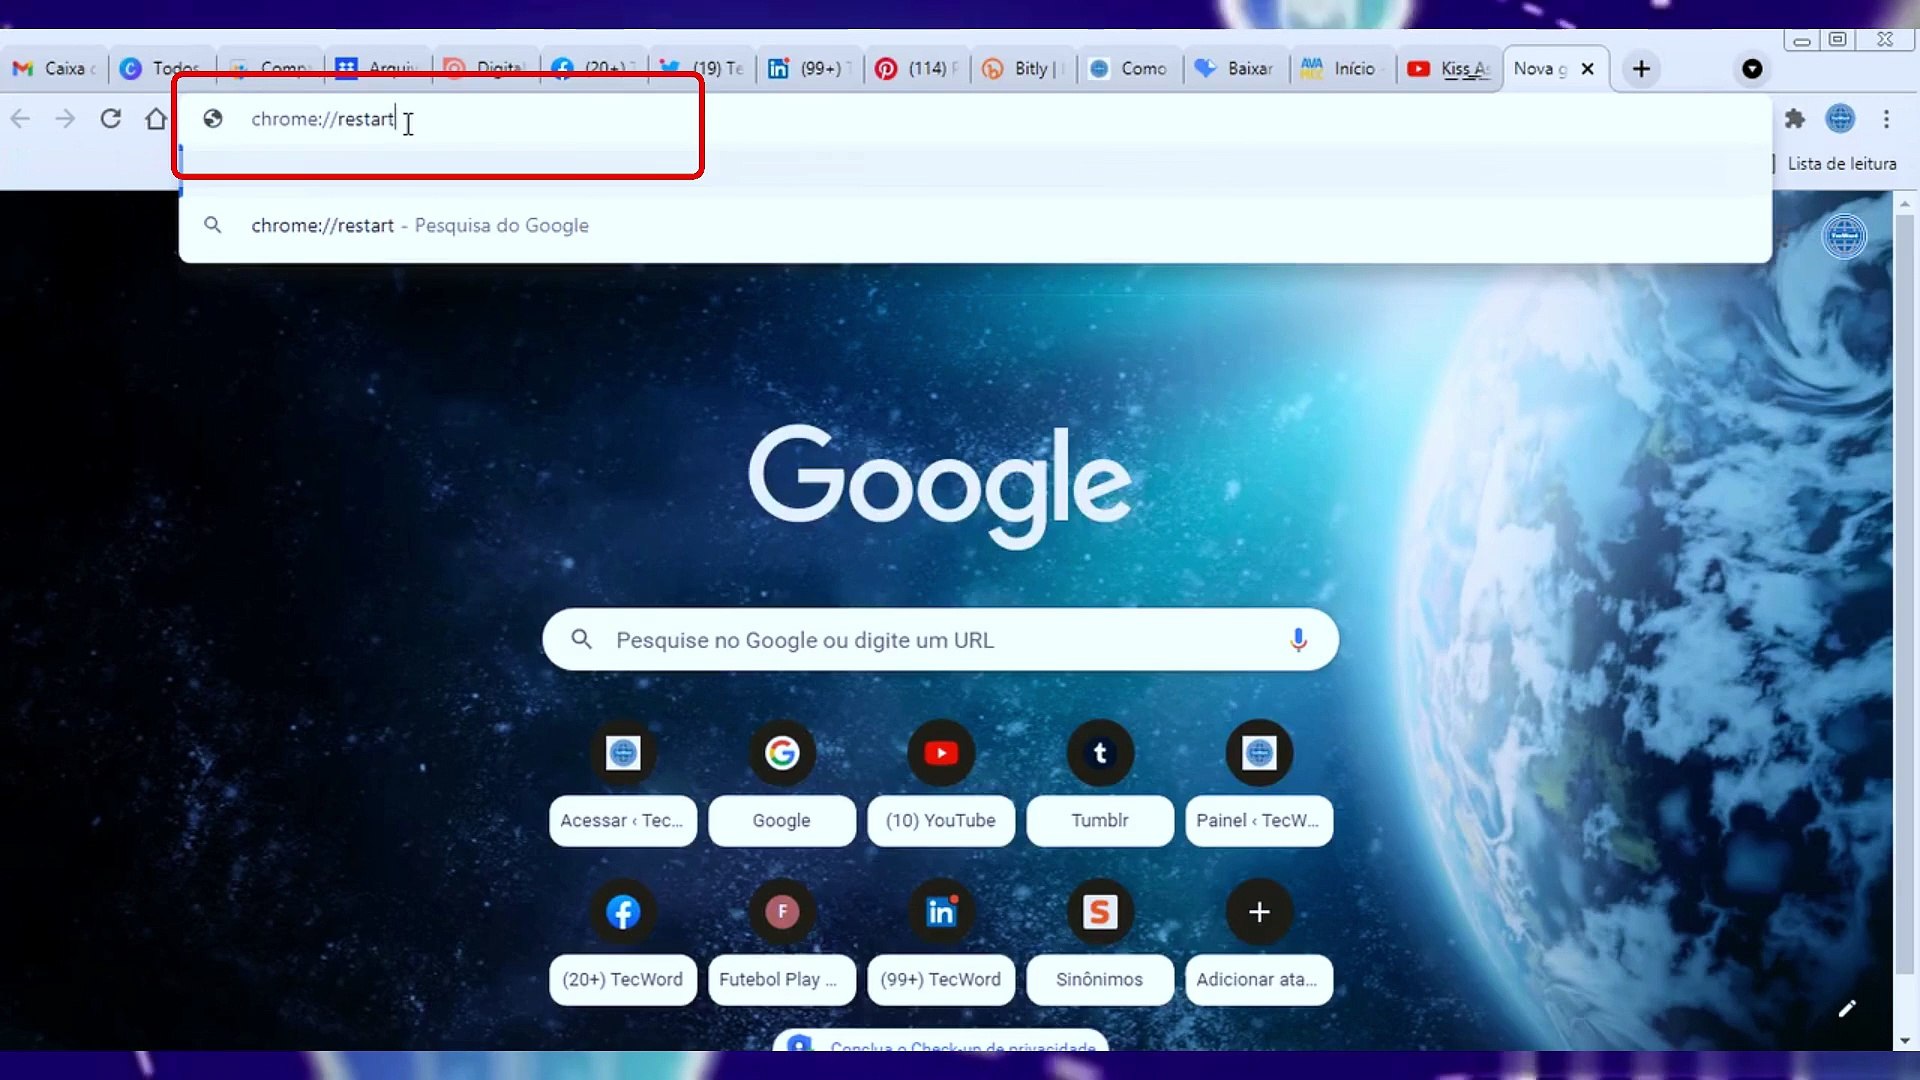
Task: Switch to the Como tab
Action: (x=1131, y=69)
